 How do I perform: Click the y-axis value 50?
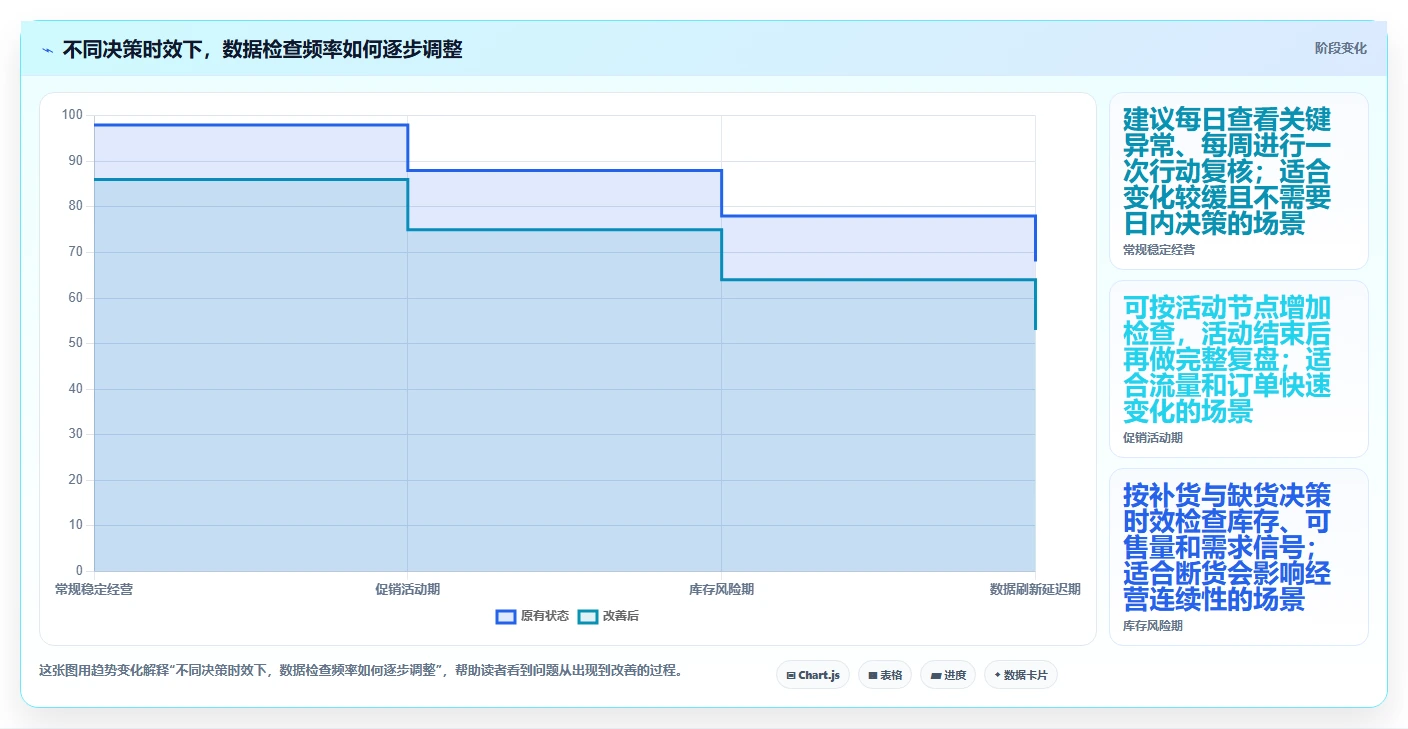click(x=75, y=343)
